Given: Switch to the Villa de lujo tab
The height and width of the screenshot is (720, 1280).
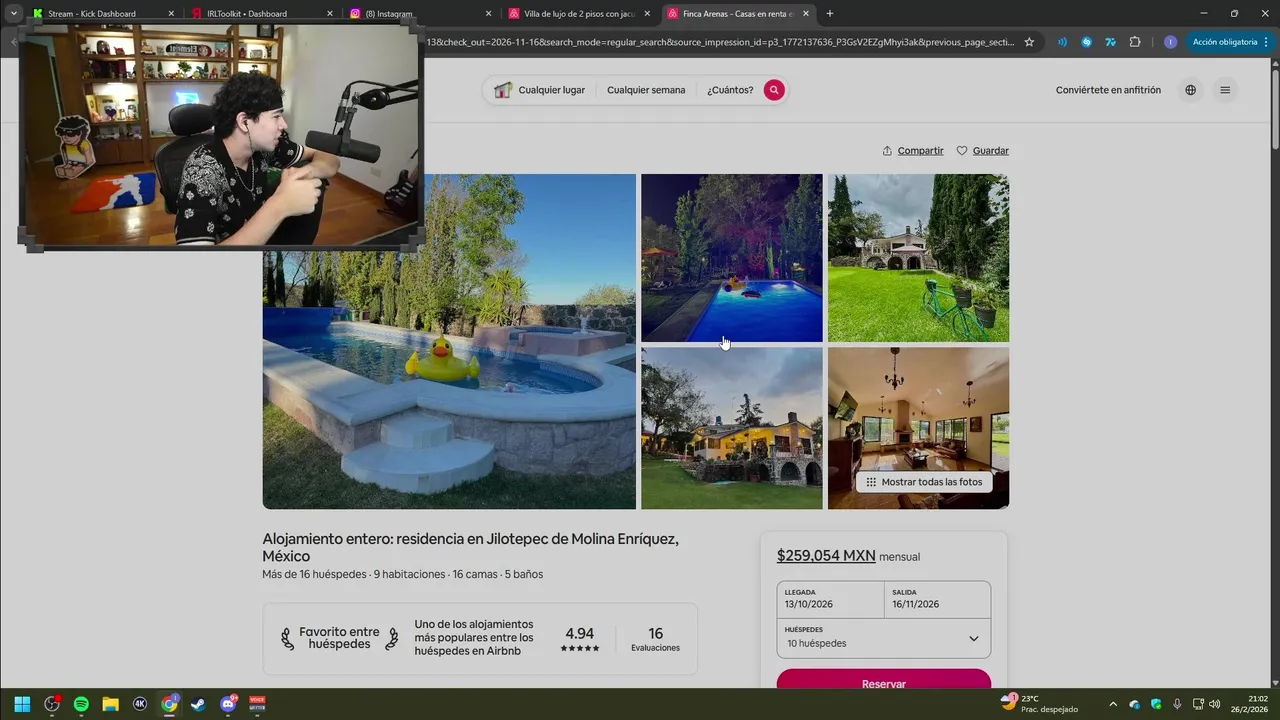Looking at the screenshot, I should [579, 14].
